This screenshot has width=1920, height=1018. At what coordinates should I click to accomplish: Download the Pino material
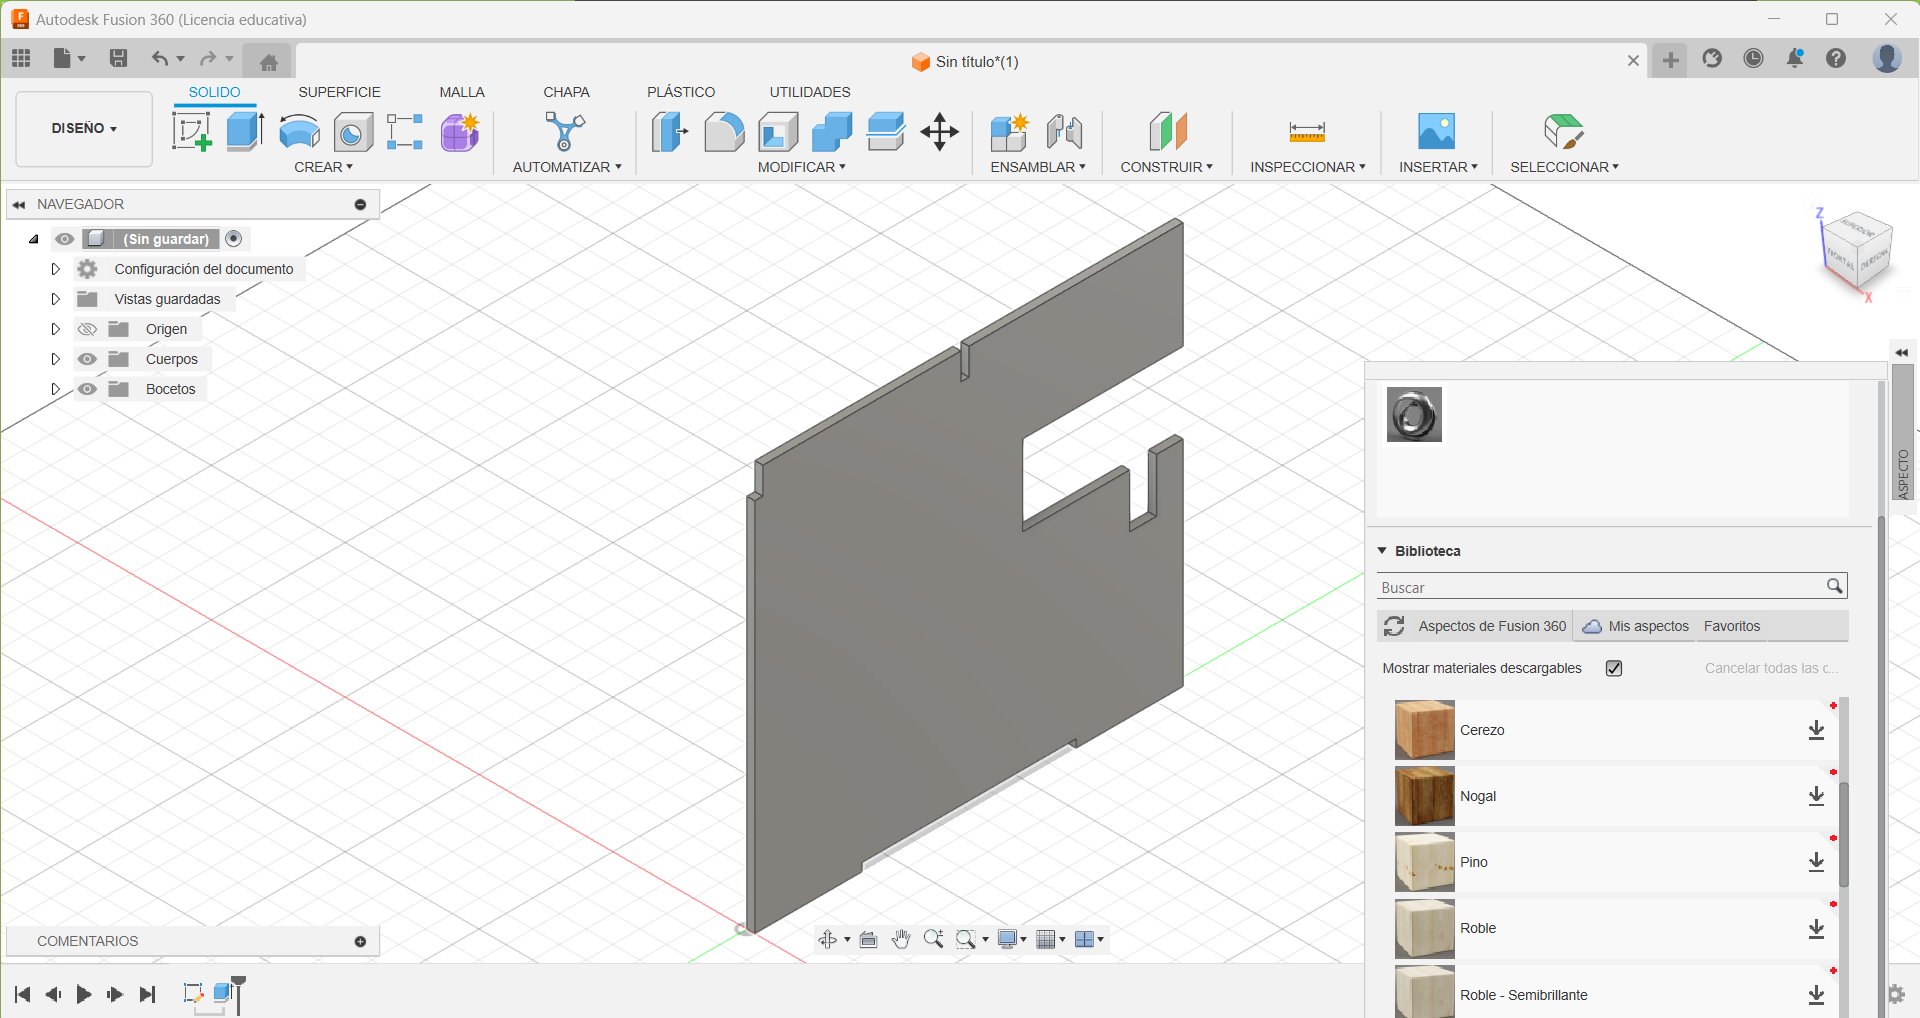[1816, 862]
